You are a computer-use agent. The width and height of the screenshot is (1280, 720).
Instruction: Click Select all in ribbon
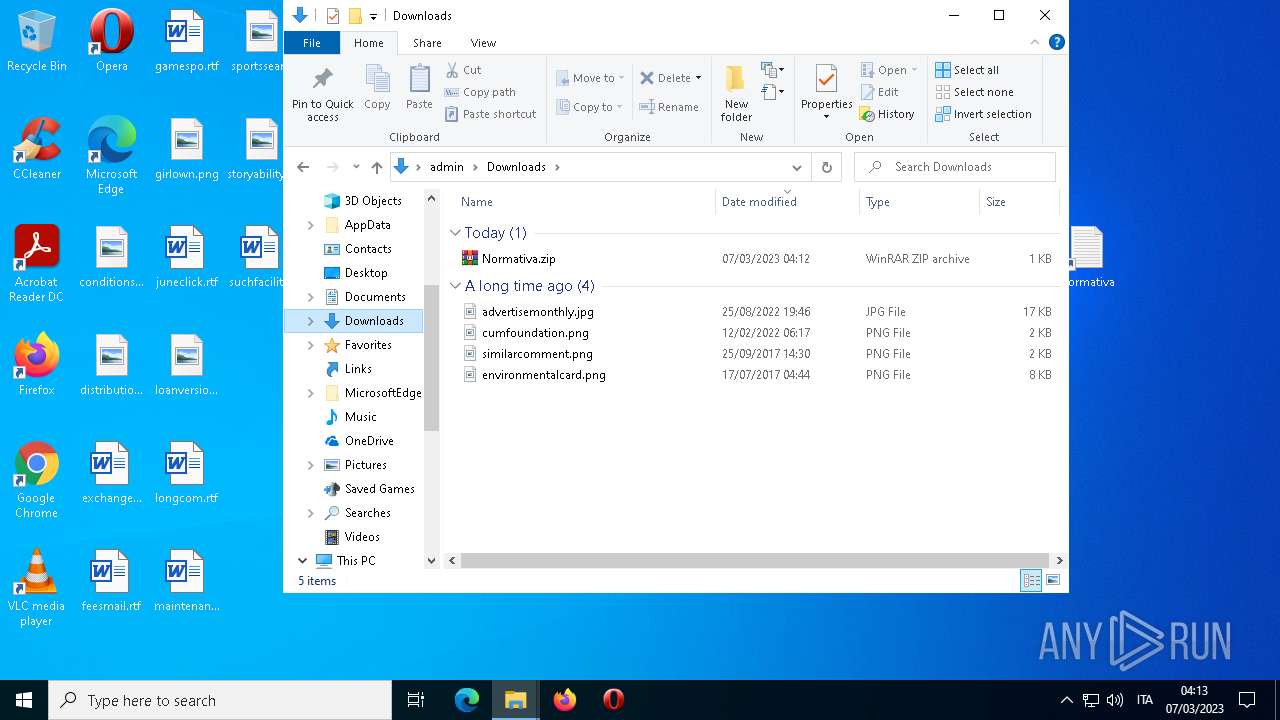[x=967, y=70]
